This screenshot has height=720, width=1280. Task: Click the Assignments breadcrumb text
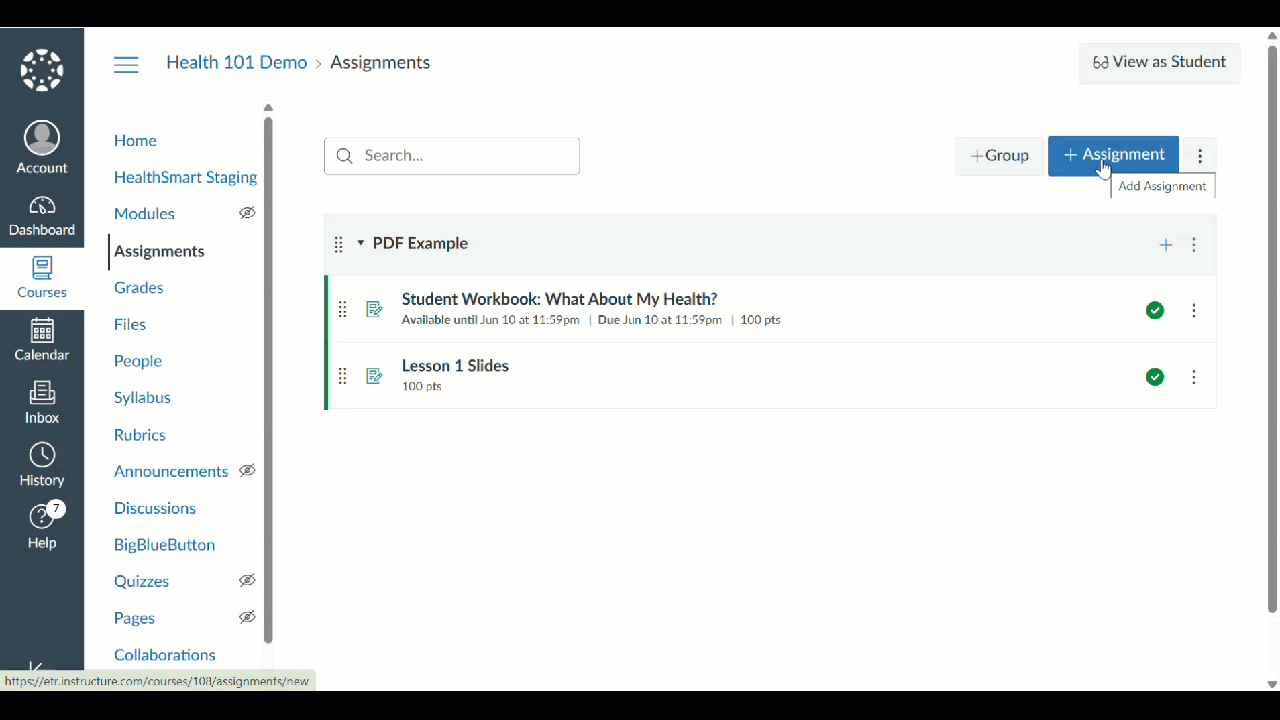pyautogui.click(x=380, y=62)
